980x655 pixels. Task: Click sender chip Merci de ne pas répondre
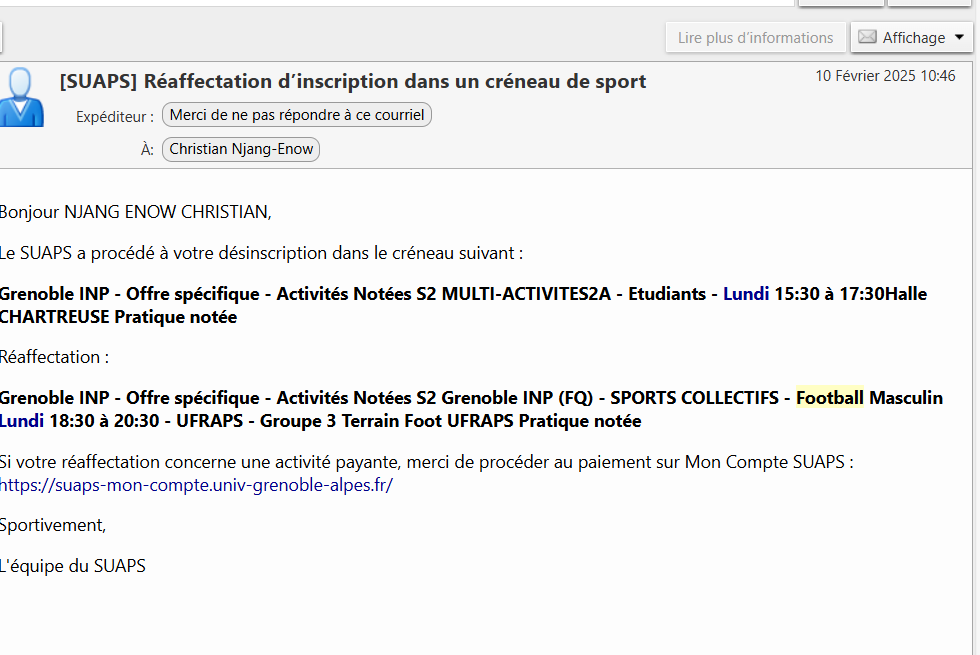[x=297, y=115]
